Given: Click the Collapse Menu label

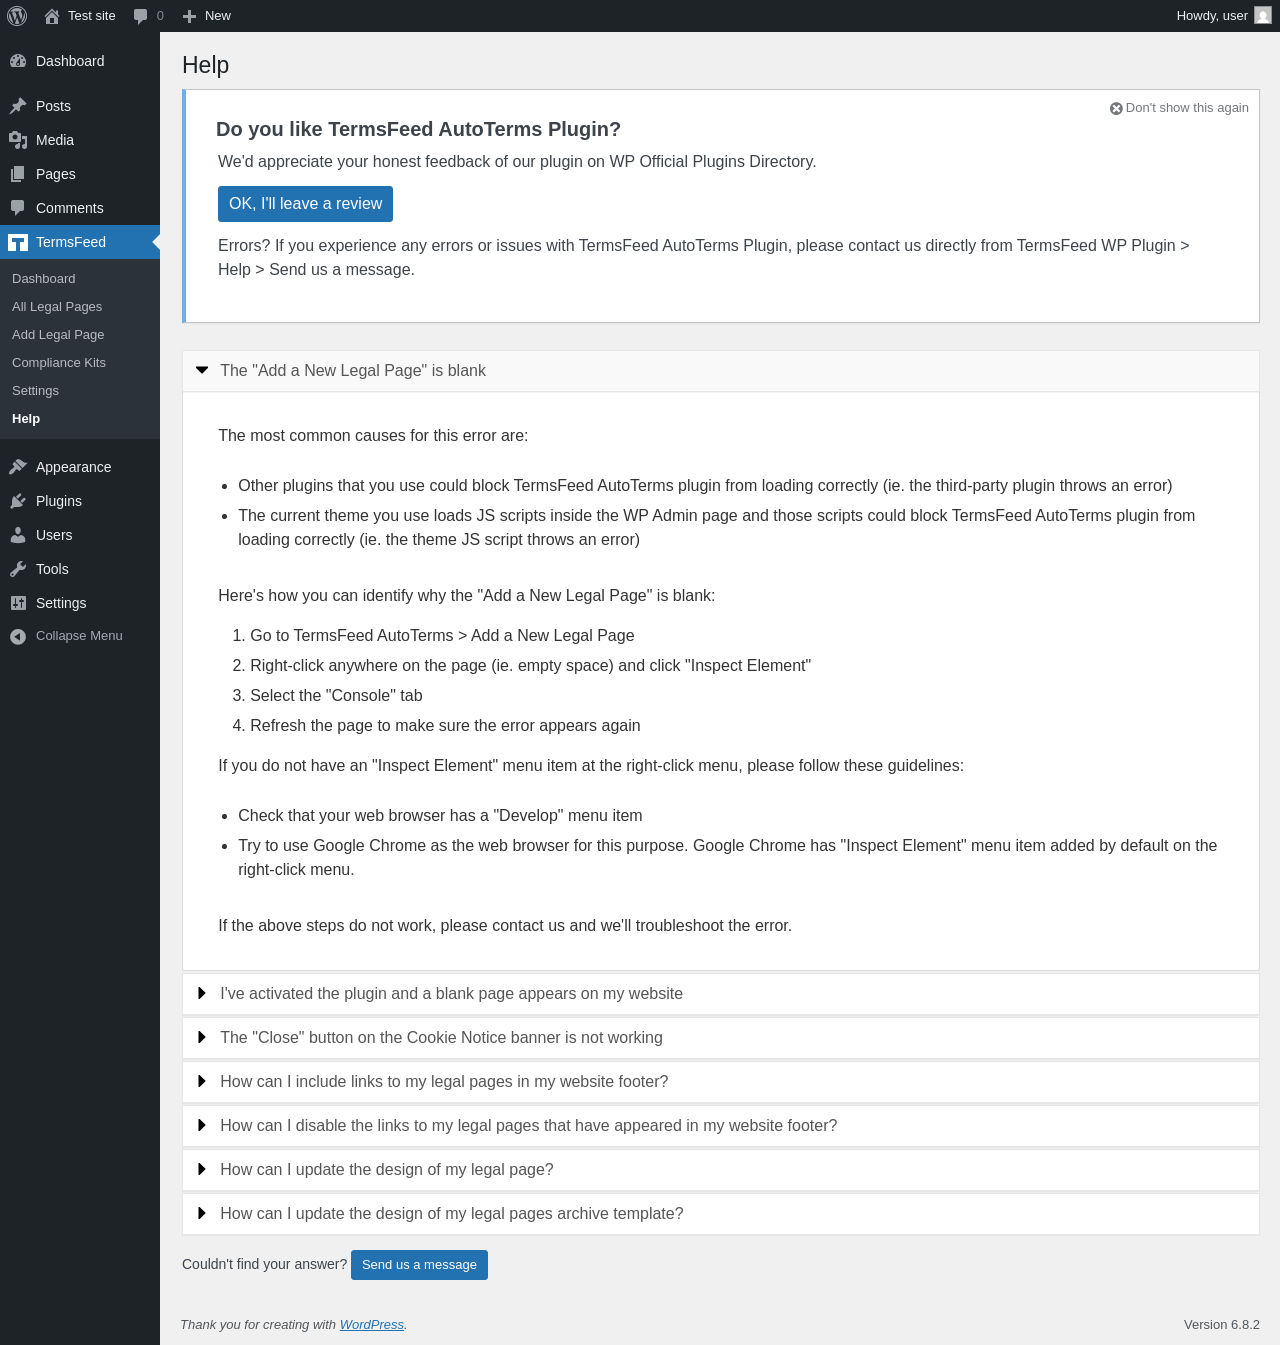Looking at the screenshot, I should (x=79, y=636).
